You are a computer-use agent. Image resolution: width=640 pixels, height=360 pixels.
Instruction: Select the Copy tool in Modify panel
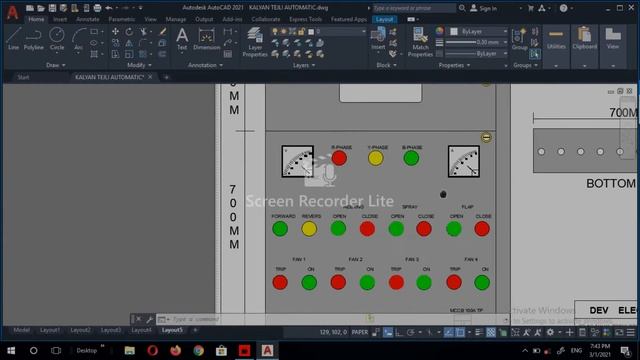pos(116,42)
